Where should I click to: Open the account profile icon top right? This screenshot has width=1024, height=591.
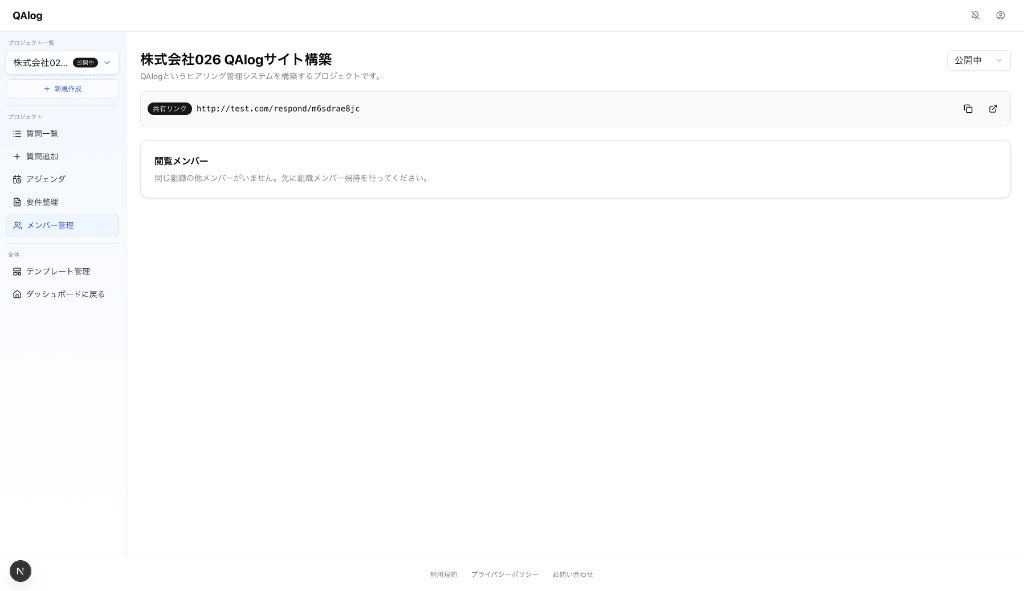coord(1001,15)
